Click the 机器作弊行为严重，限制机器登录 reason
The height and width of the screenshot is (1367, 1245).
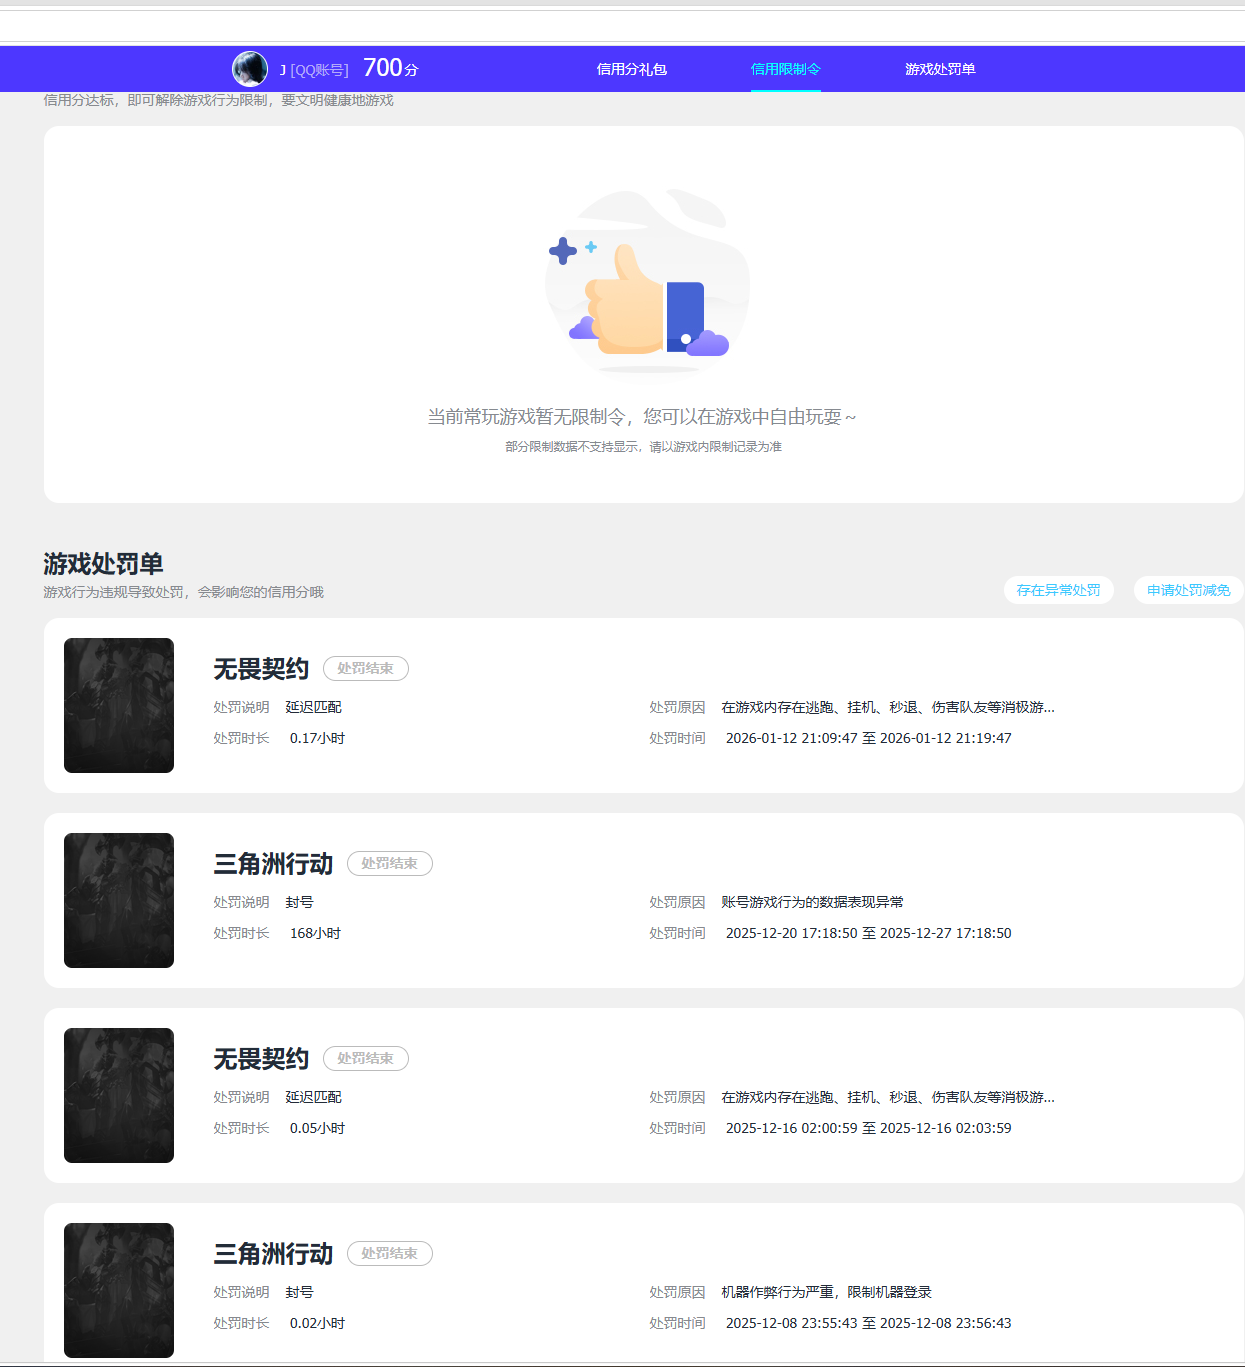pos(826,1292)
